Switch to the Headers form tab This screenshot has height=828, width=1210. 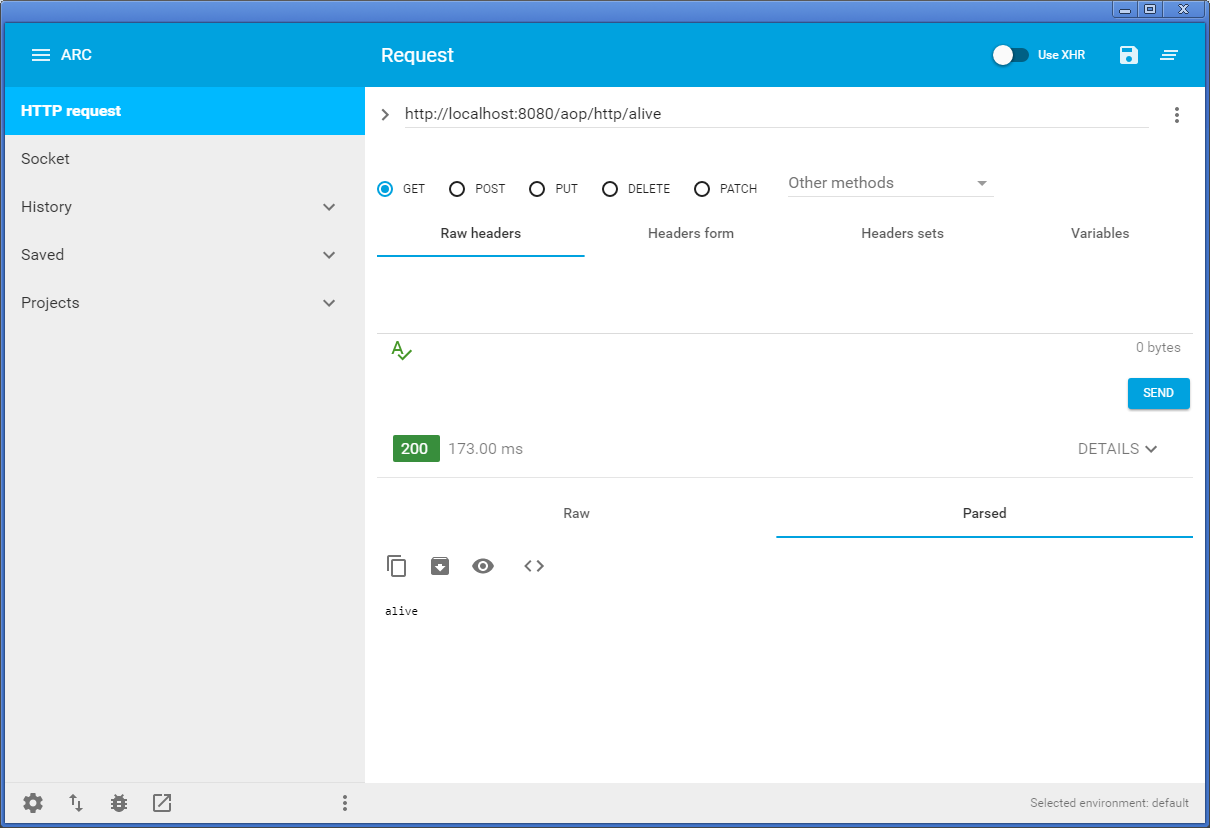pyautogui.click(x=691, y=233)
